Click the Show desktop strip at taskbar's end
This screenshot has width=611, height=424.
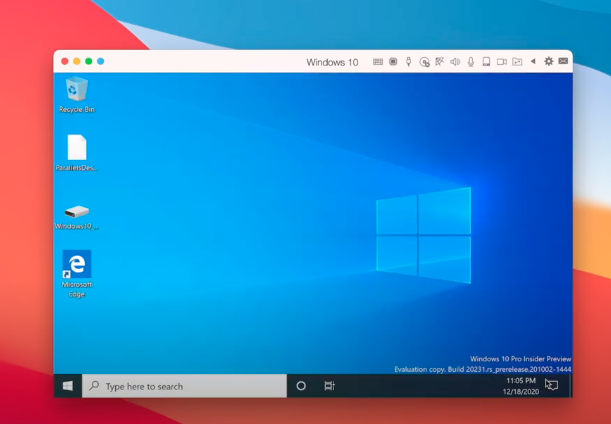(570, 386)
